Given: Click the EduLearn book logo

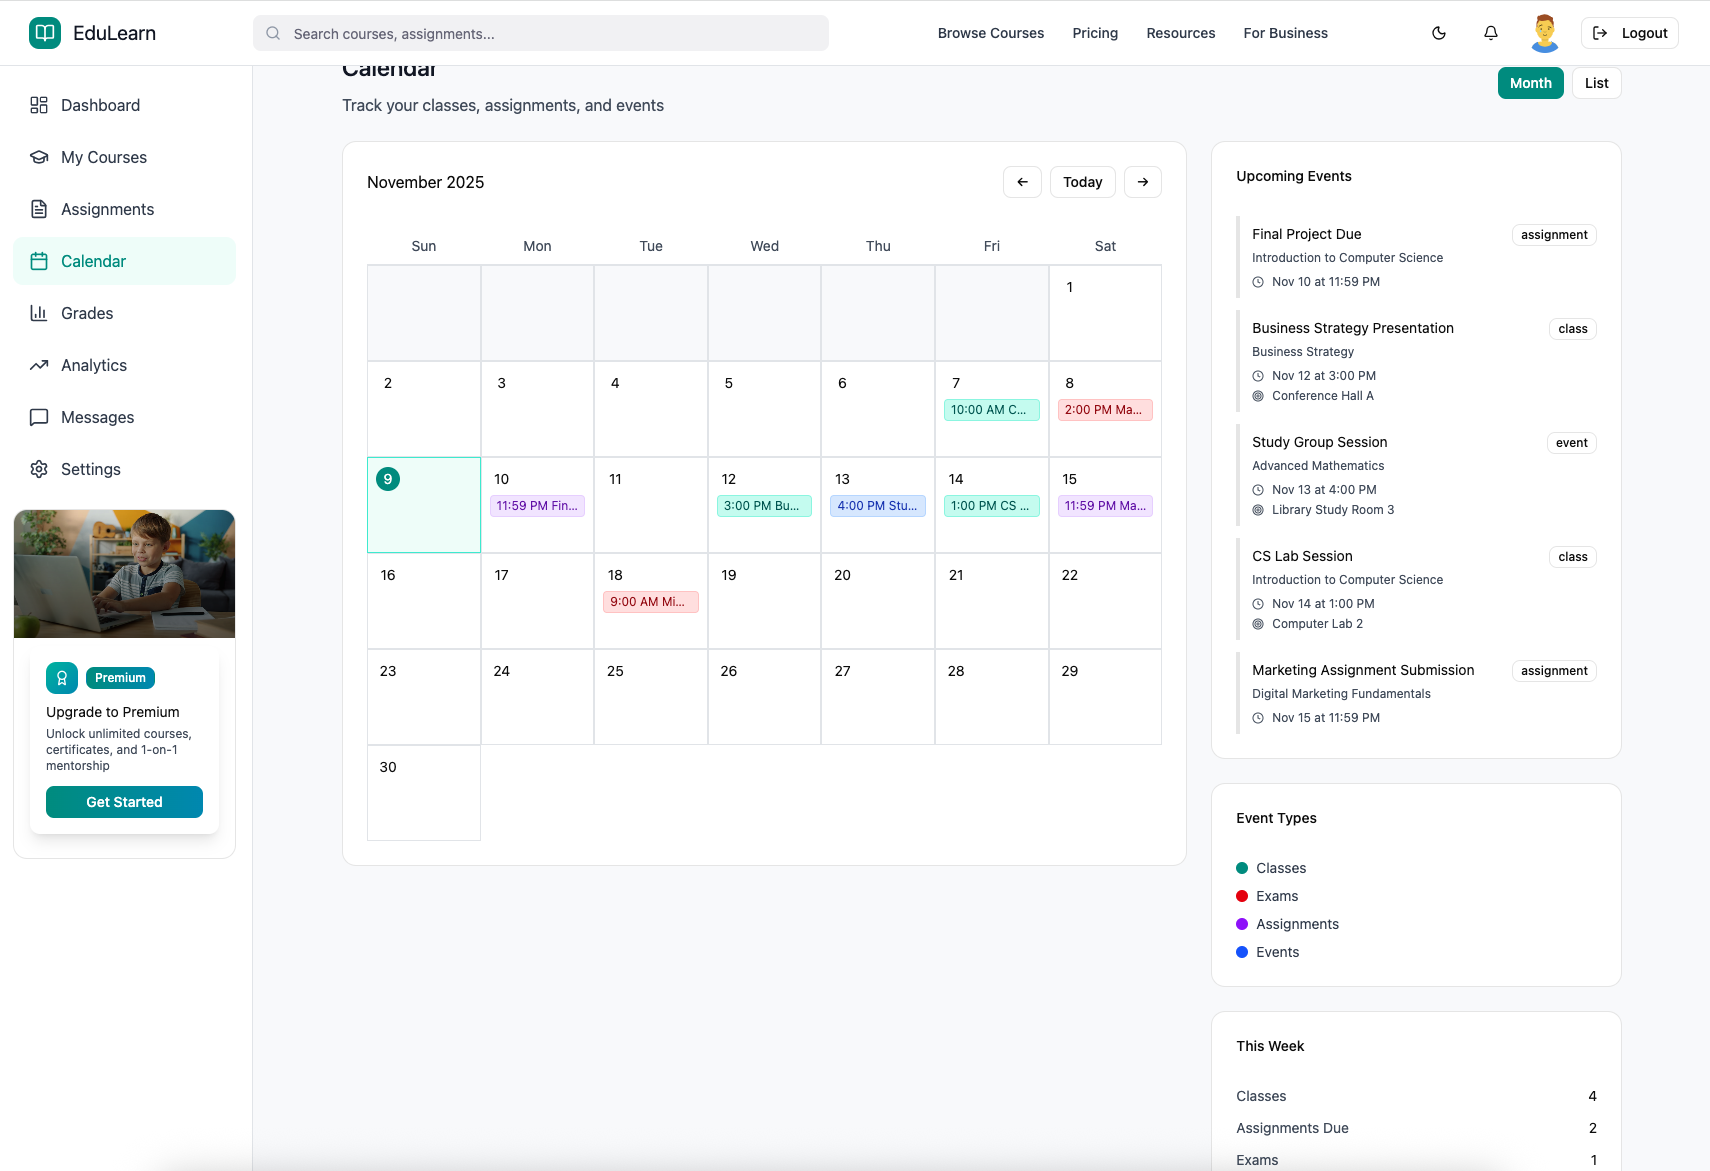Looking at the screenshot, I should tap(45, 33).
